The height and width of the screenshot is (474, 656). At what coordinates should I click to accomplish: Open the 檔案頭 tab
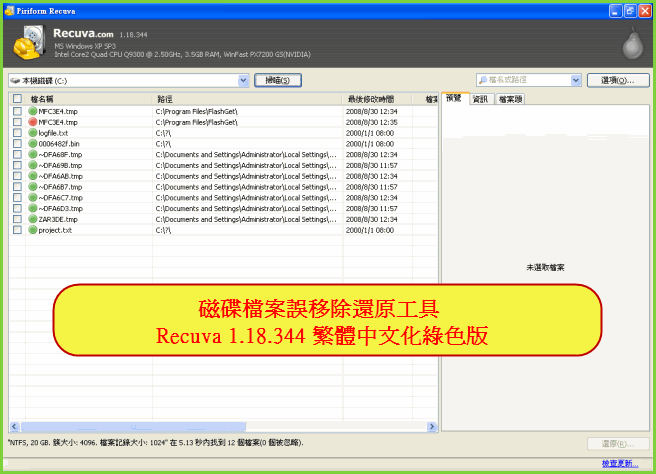click(510, 99)
